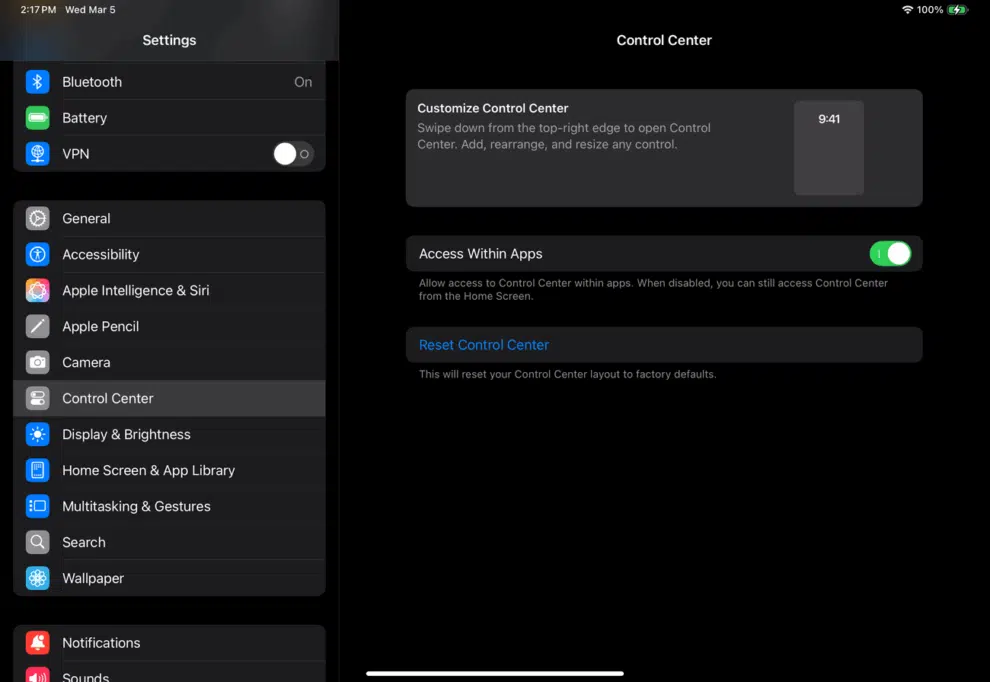990x682 pixels.
Task: Open Display & Brightness settings
Action: click(x=169, y=434)
